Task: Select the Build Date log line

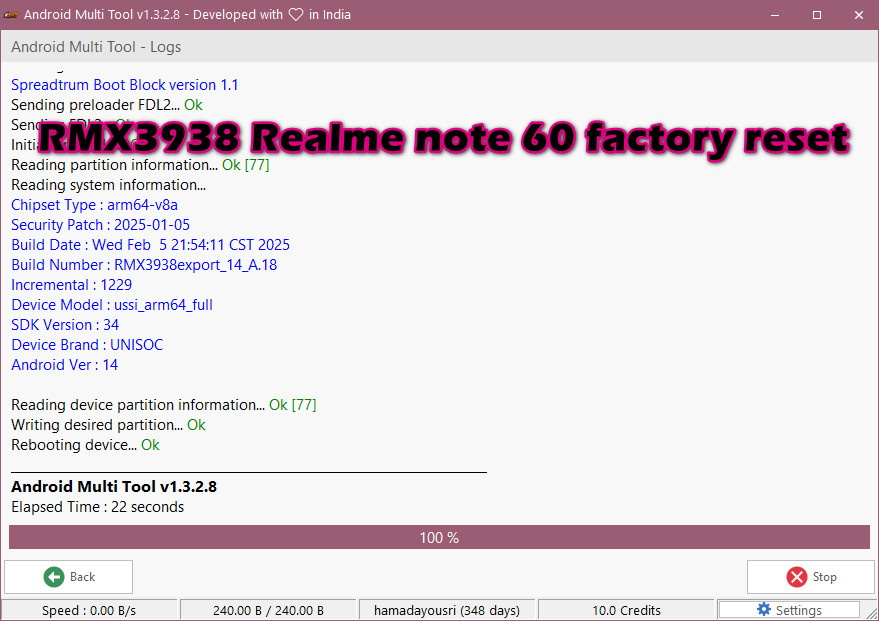Action: pyautogui.click(x=150, y=245)
